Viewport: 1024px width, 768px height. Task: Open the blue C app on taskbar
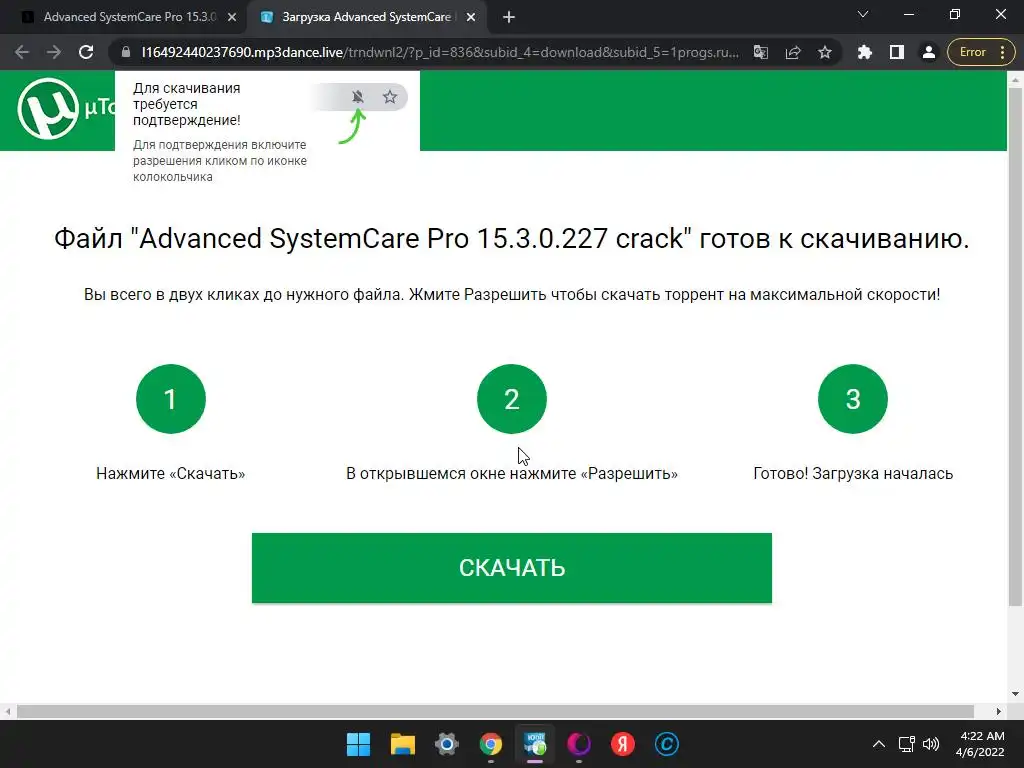667,744
